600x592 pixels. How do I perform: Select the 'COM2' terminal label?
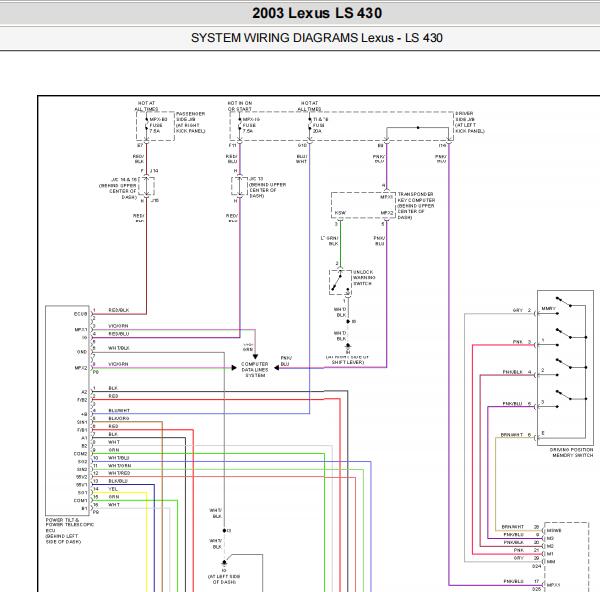pyautogui.click(x=80, y=454)
